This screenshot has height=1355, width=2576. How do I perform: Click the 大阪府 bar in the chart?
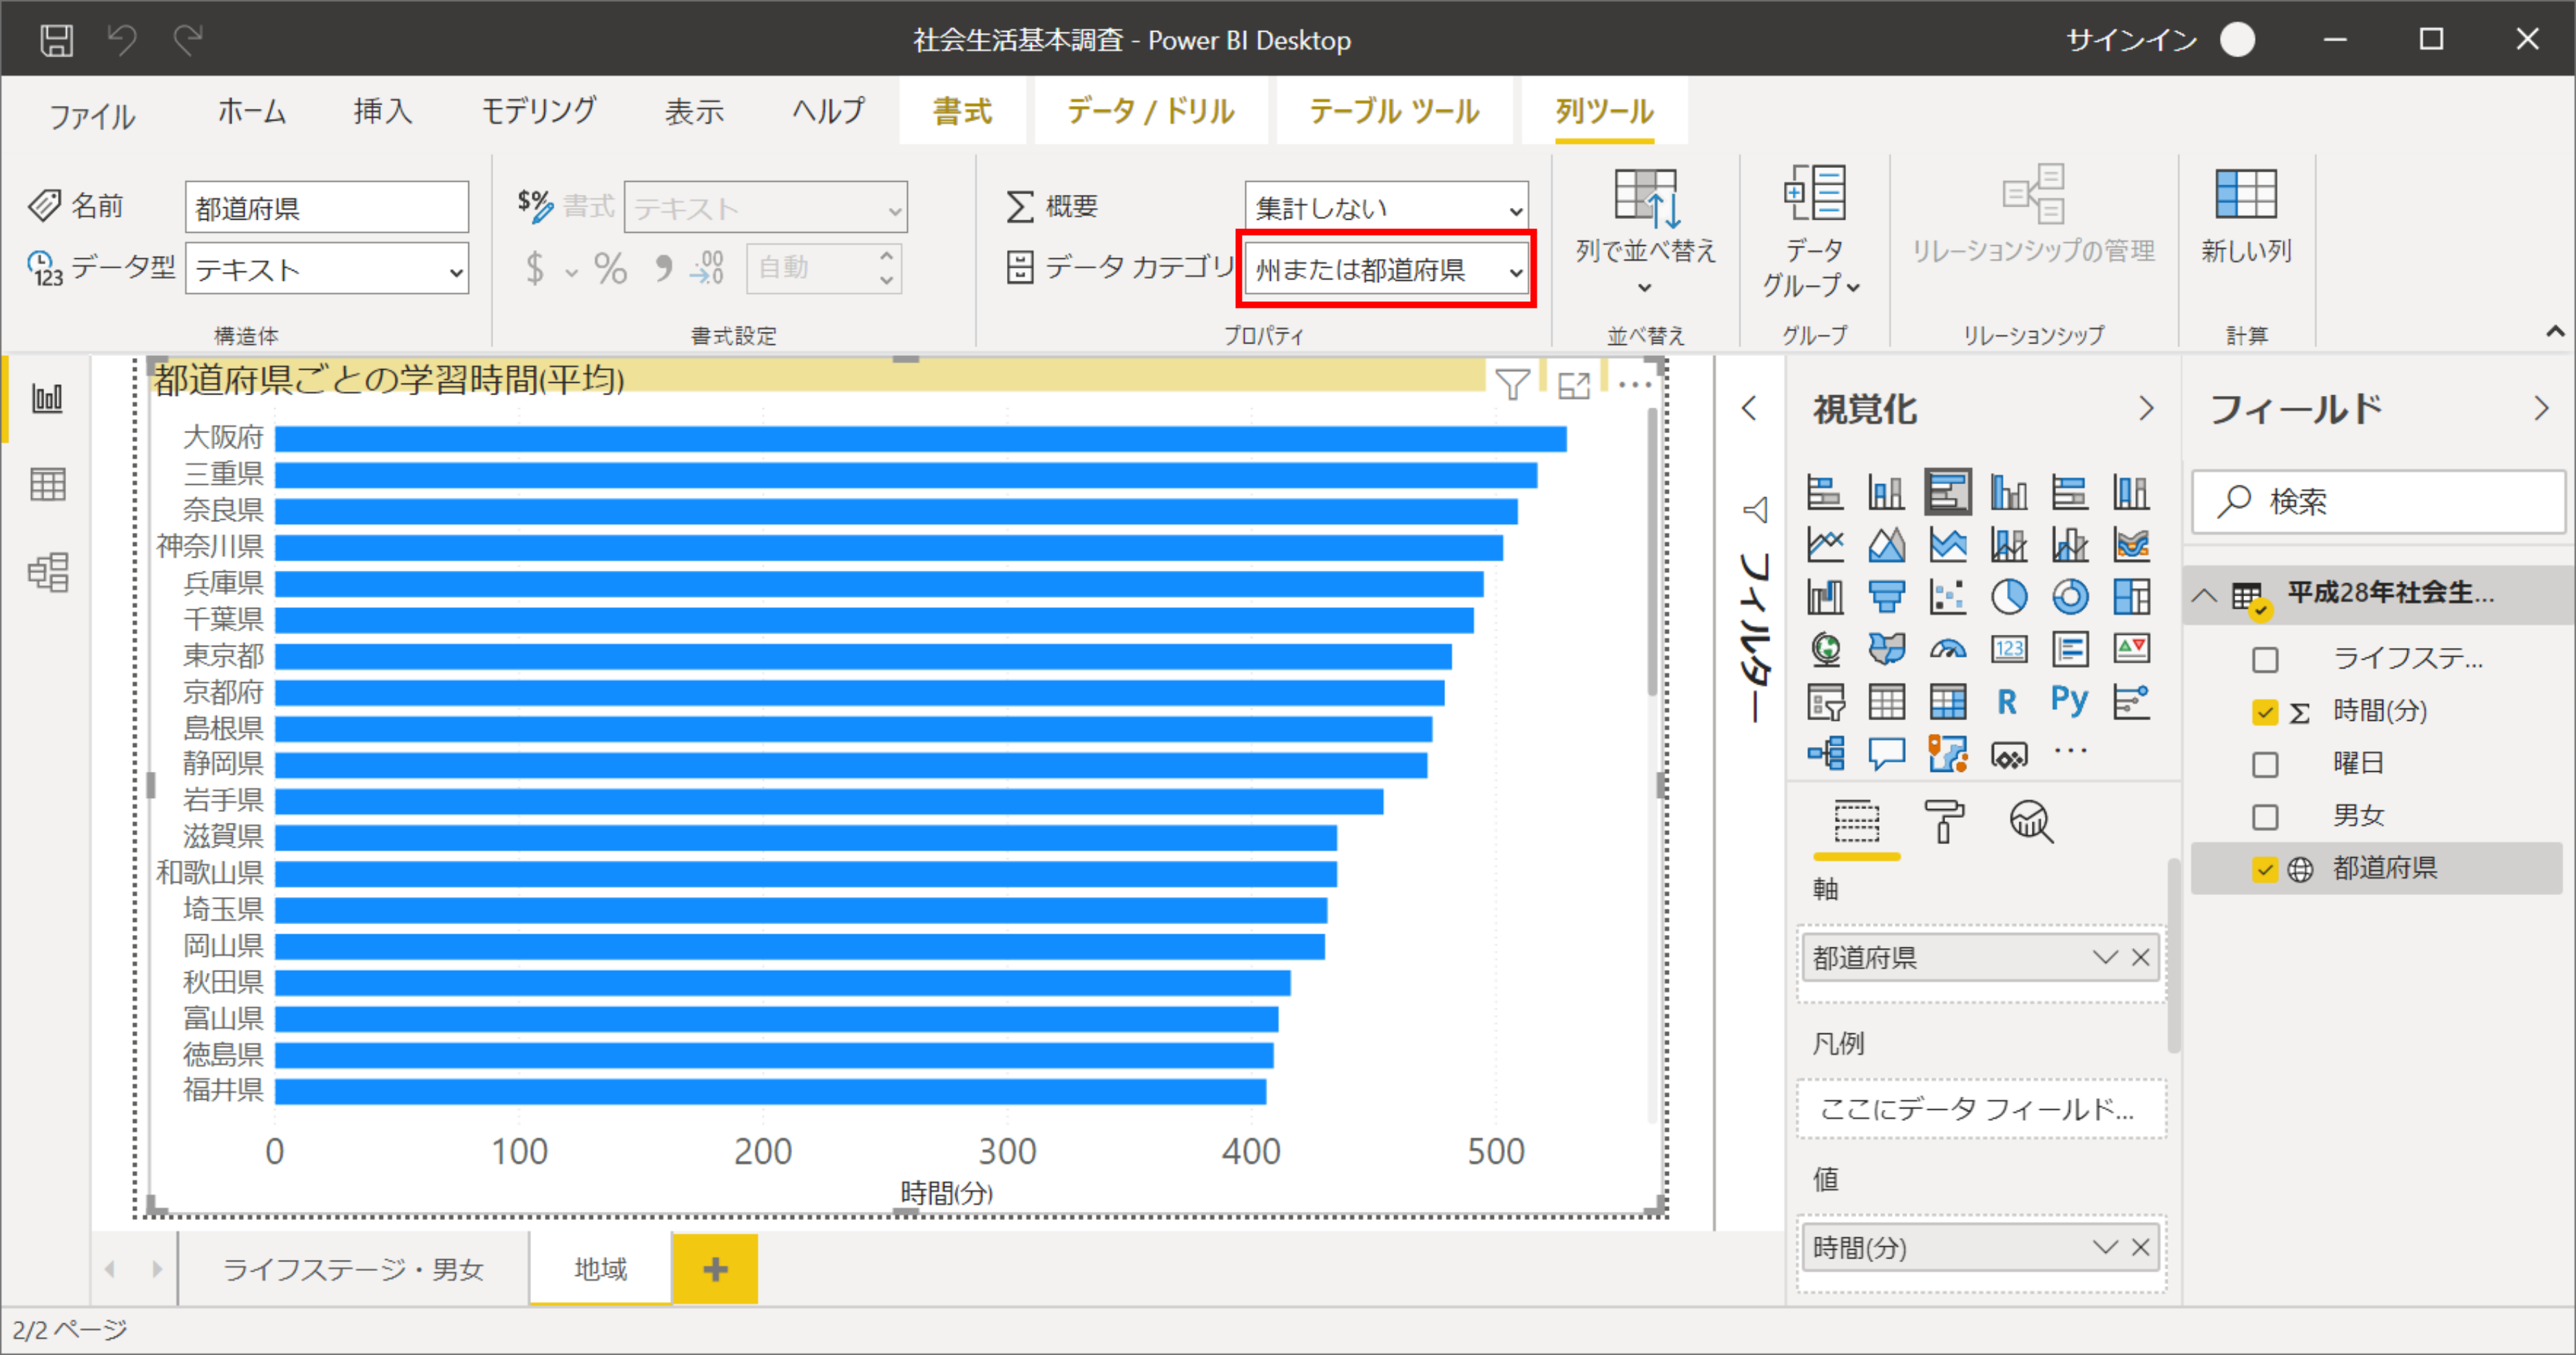coord(920,438)
